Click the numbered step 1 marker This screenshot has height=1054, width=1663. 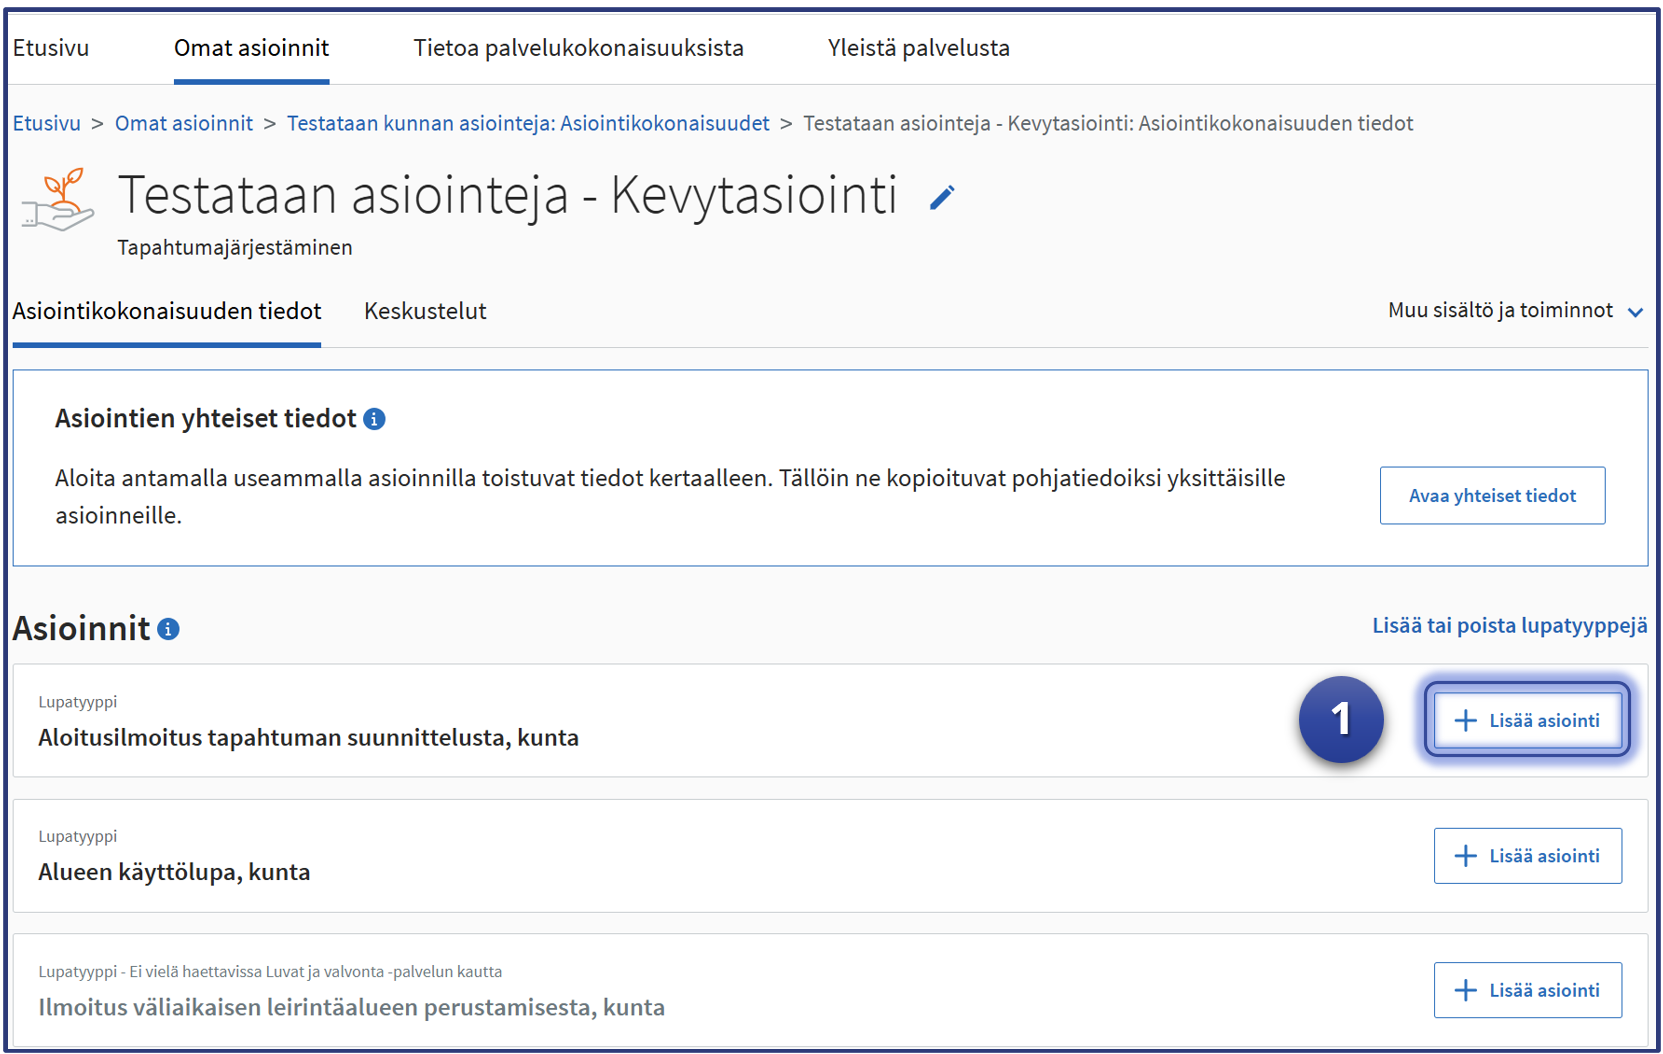coord(1340,719)
